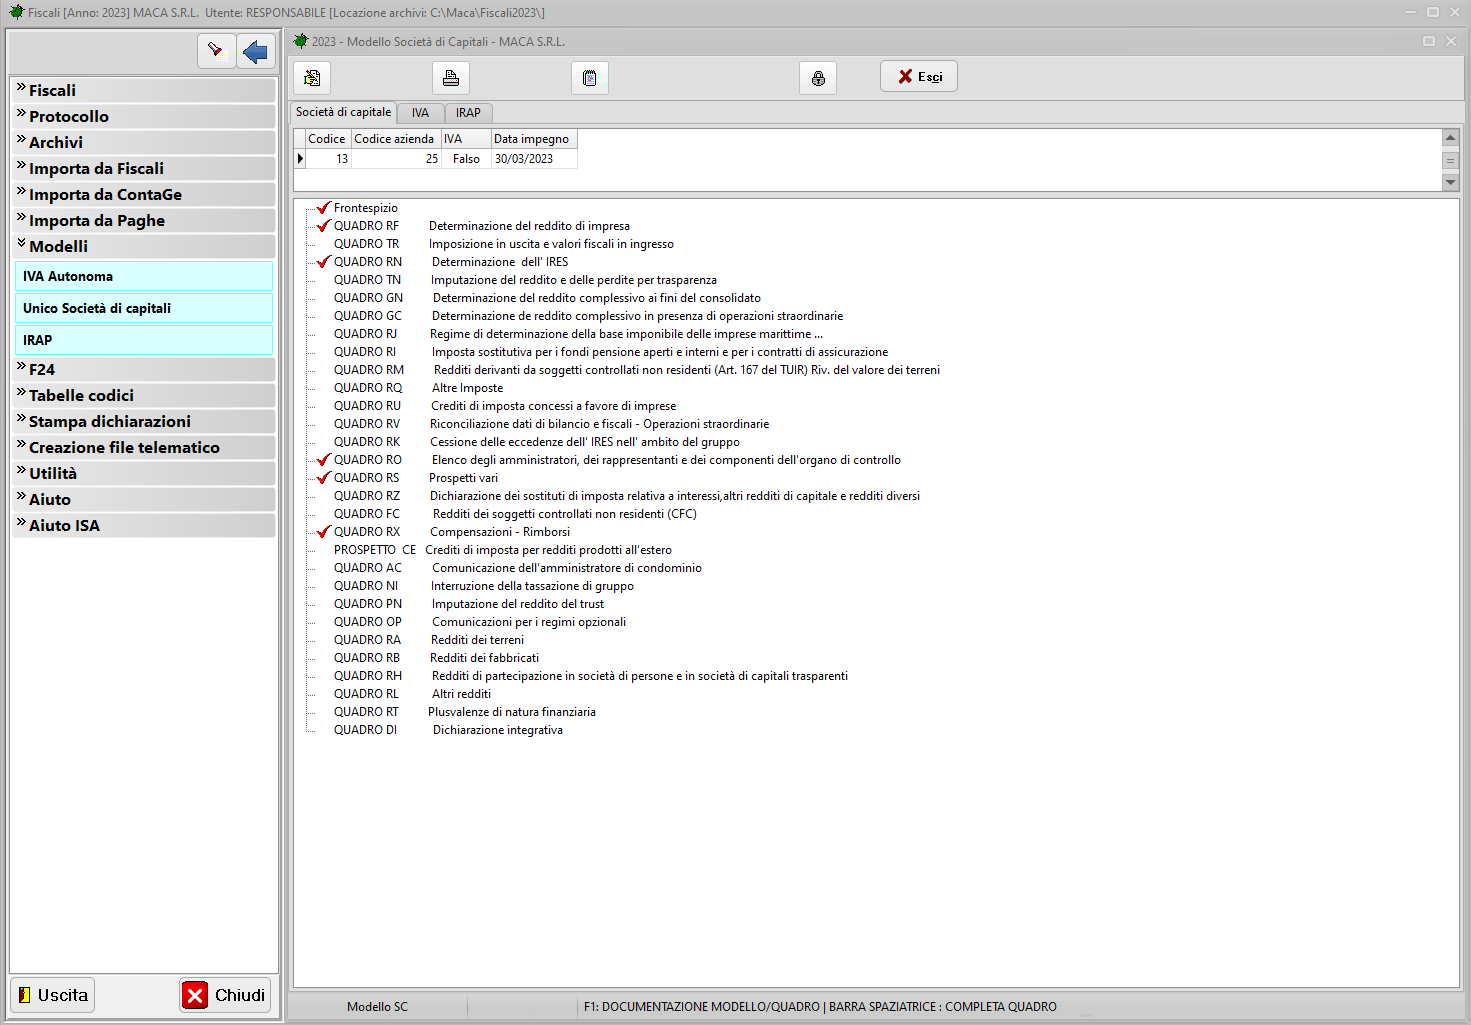Click the notepad icon in the toolbar
The image size is (1471, 1025).
[x=590, y=78]
